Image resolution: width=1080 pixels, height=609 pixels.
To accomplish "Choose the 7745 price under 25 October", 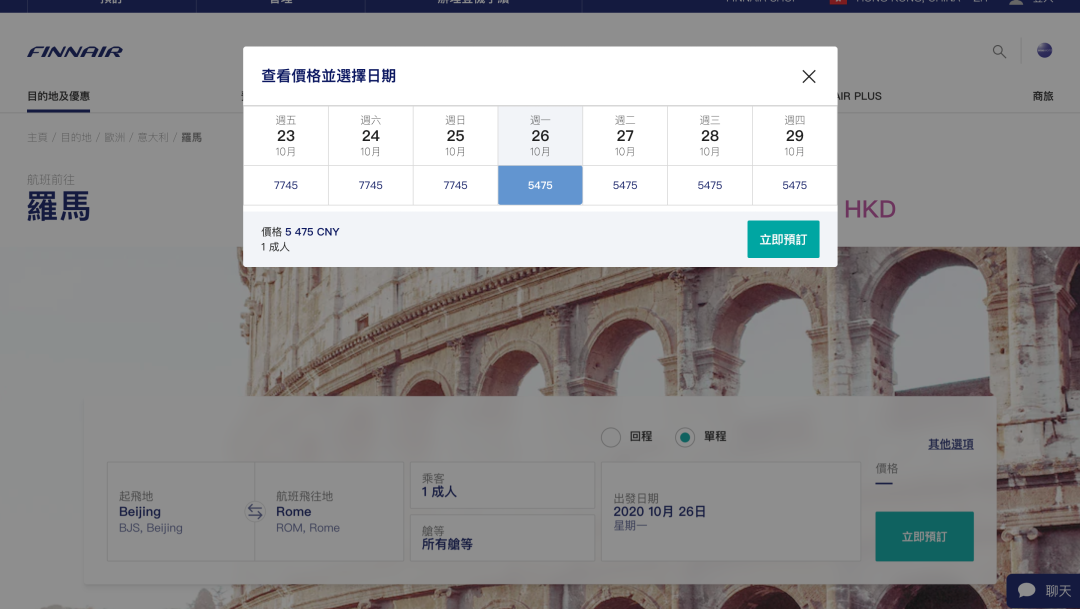I will coord(455,185).
